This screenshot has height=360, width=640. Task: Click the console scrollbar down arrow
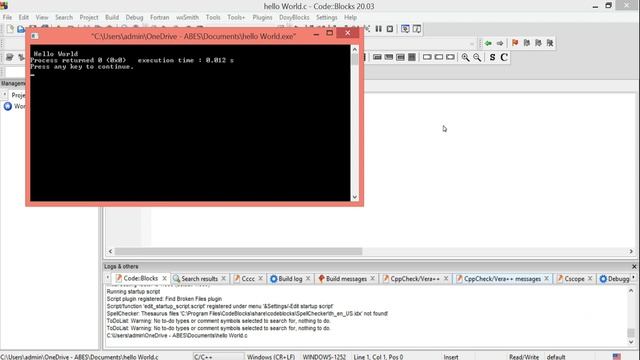355,197
